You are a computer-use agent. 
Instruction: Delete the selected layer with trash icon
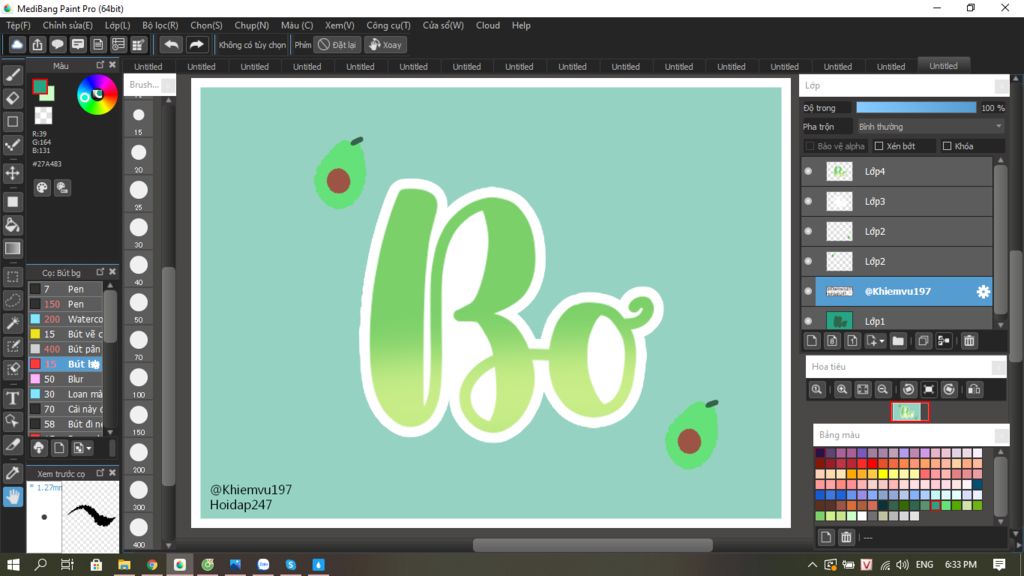[969, 341]
